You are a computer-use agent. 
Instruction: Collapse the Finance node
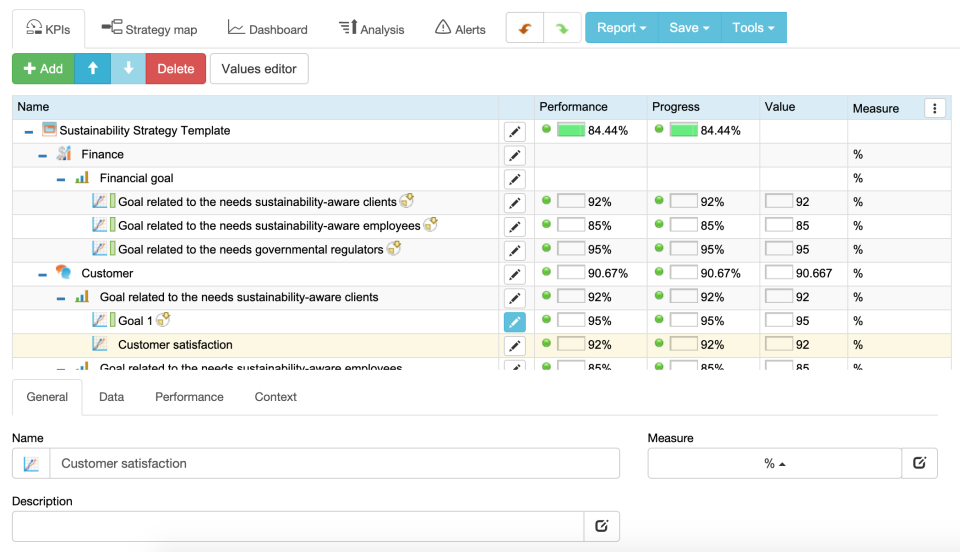click(42, 155)
